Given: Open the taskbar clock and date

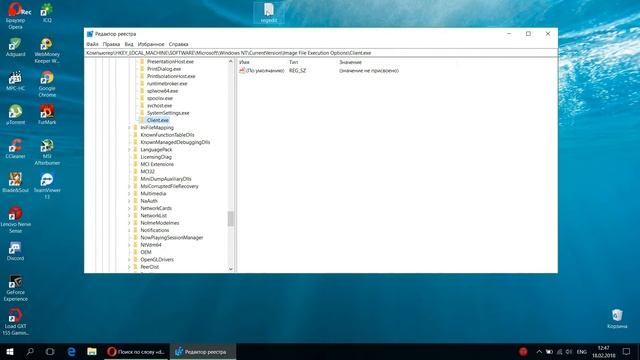Looking at the screenshot, I should pyautogui.click(x=603, y=351).
